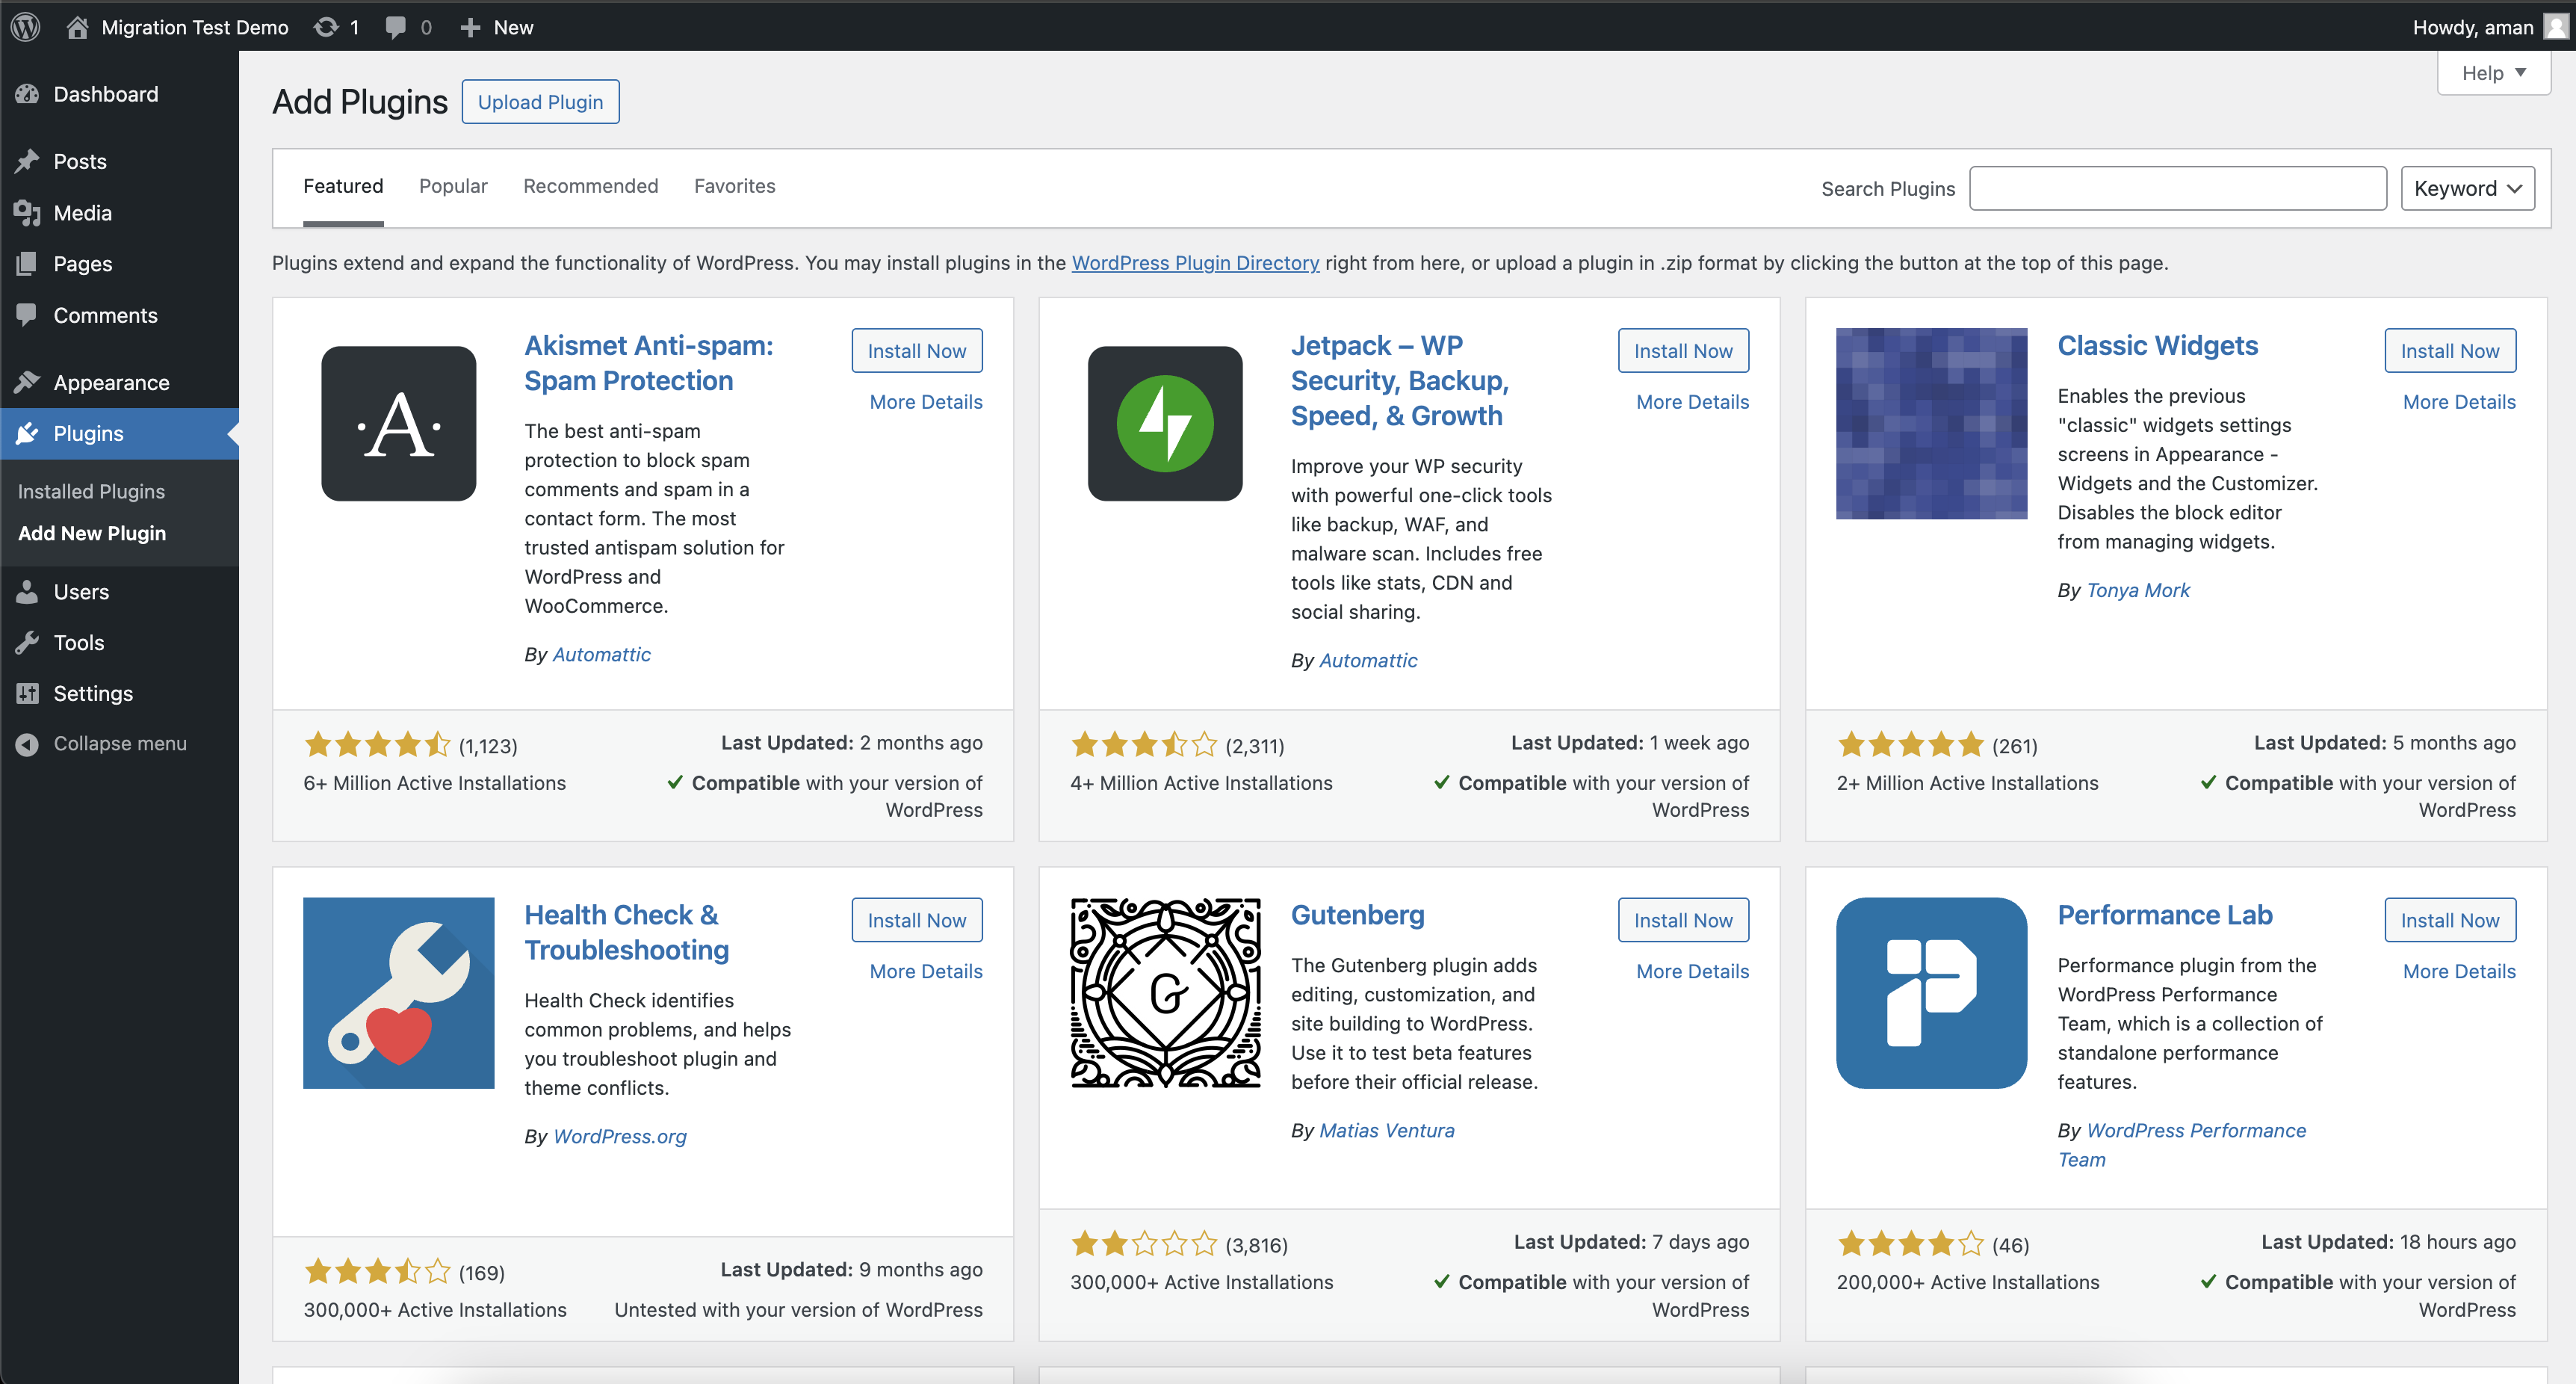Open Installed Plugins in the sidebar
The height and width of the screenshot is (1384, 2576).
pos(91,491)
